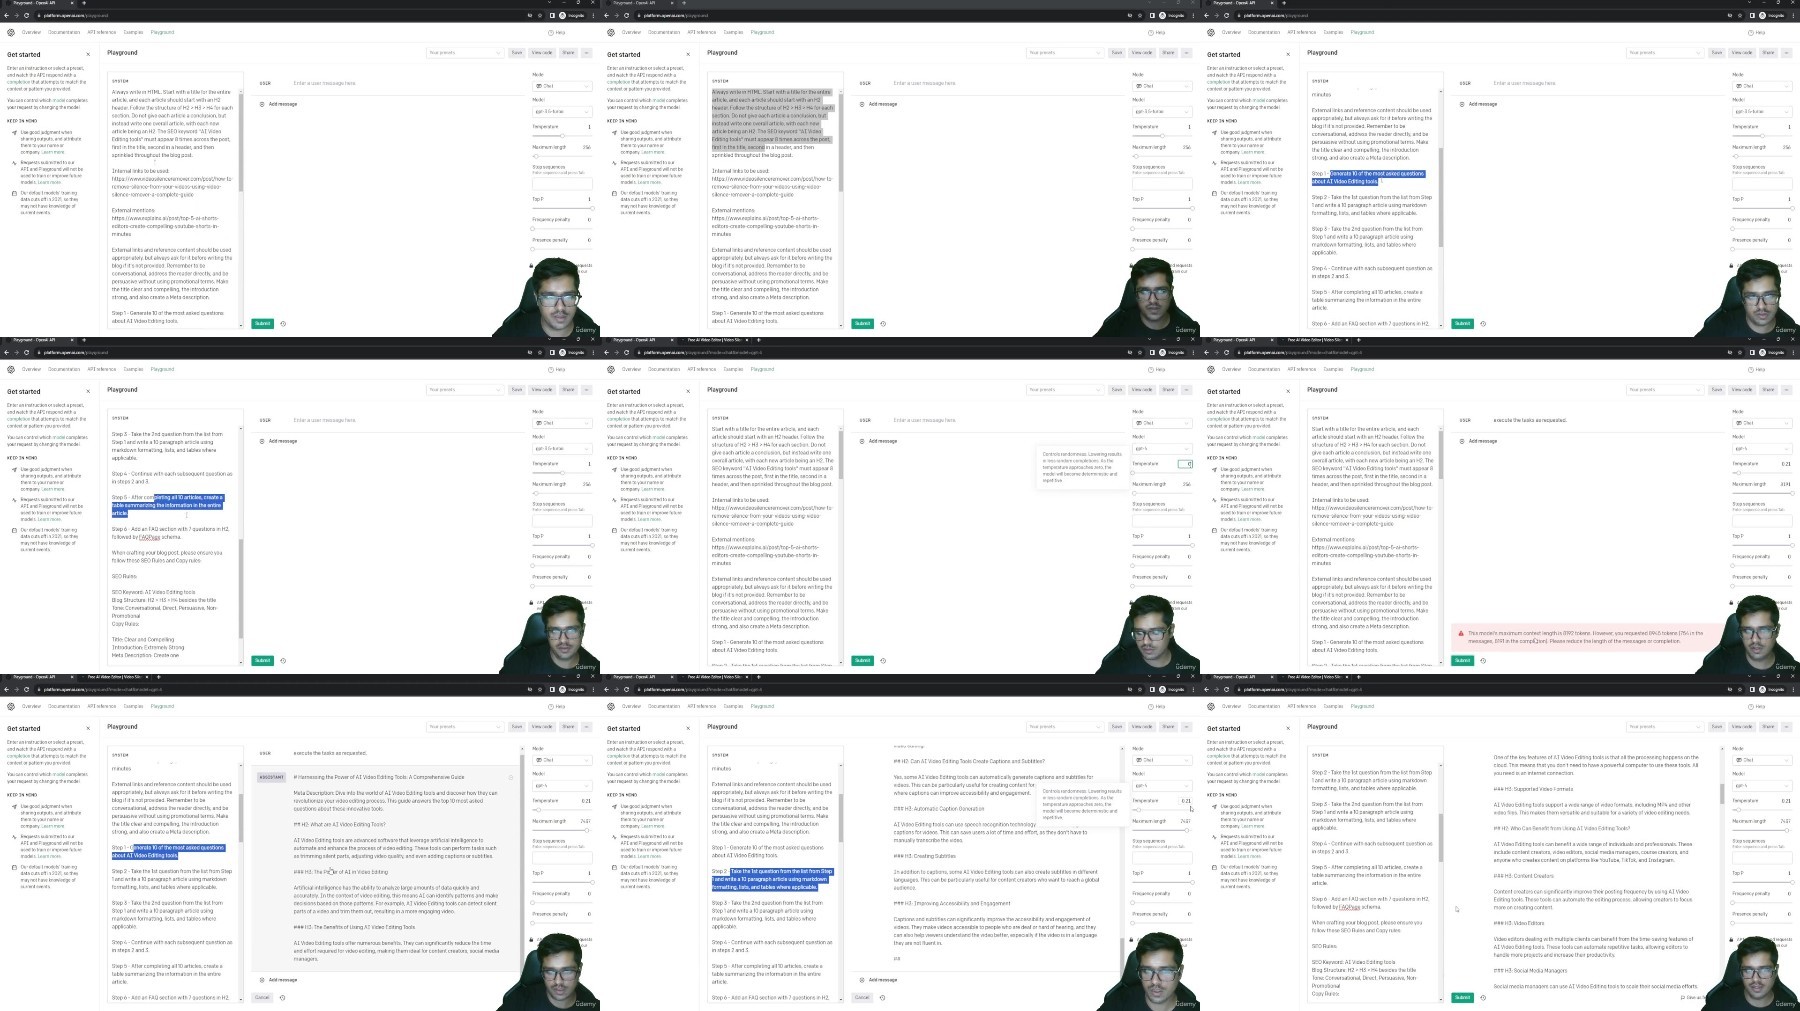This screenshot has width=1800, height=1011.
Task: Close the Get started panel in top-left frame
Action: (88, 54)
